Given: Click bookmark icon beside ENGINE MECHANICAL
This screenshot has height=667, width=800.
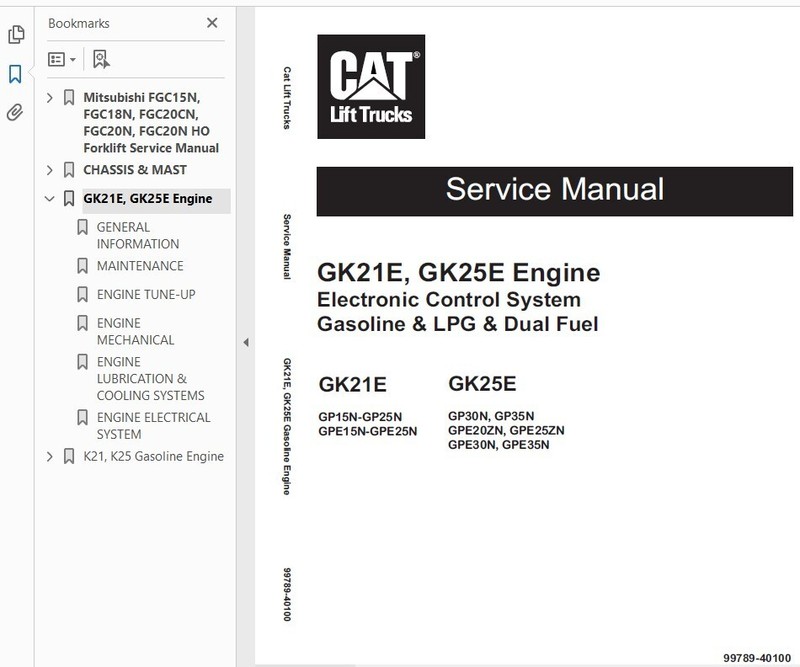Looking at the screenshot, I should 82,323.
